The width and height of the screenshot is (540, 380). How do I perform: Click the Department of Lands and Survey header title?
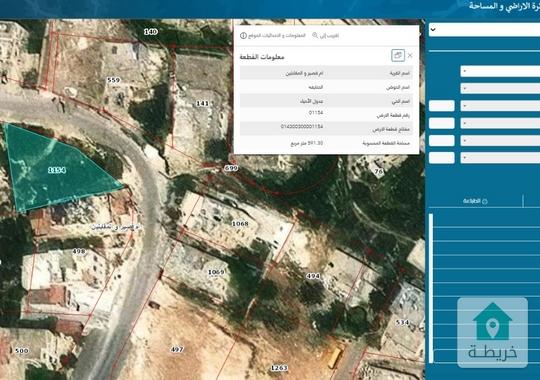504,6
